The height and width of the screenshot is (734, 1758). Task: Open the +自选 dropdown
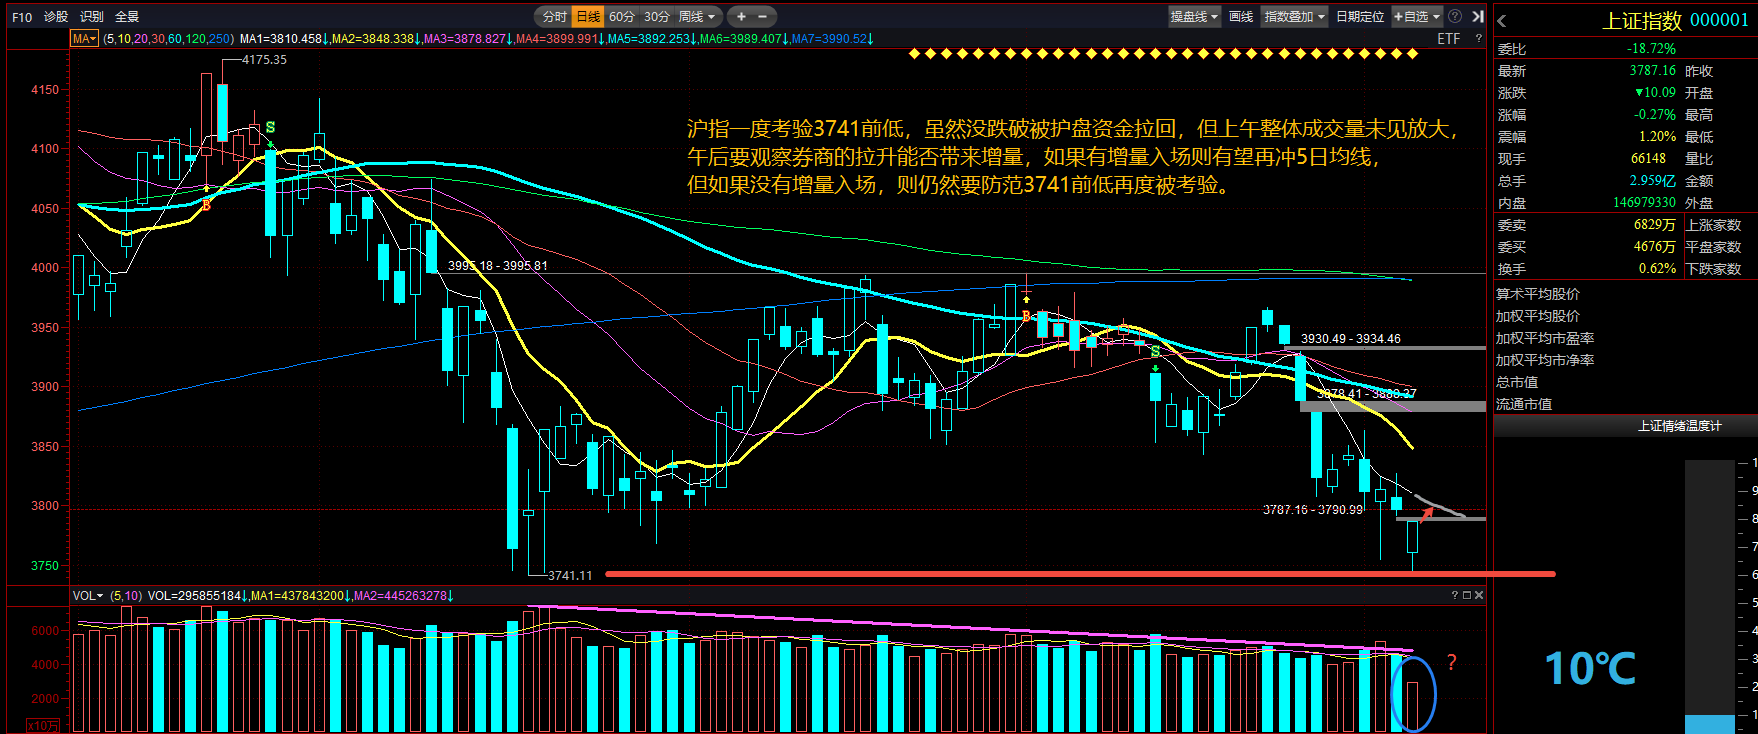1417,17
